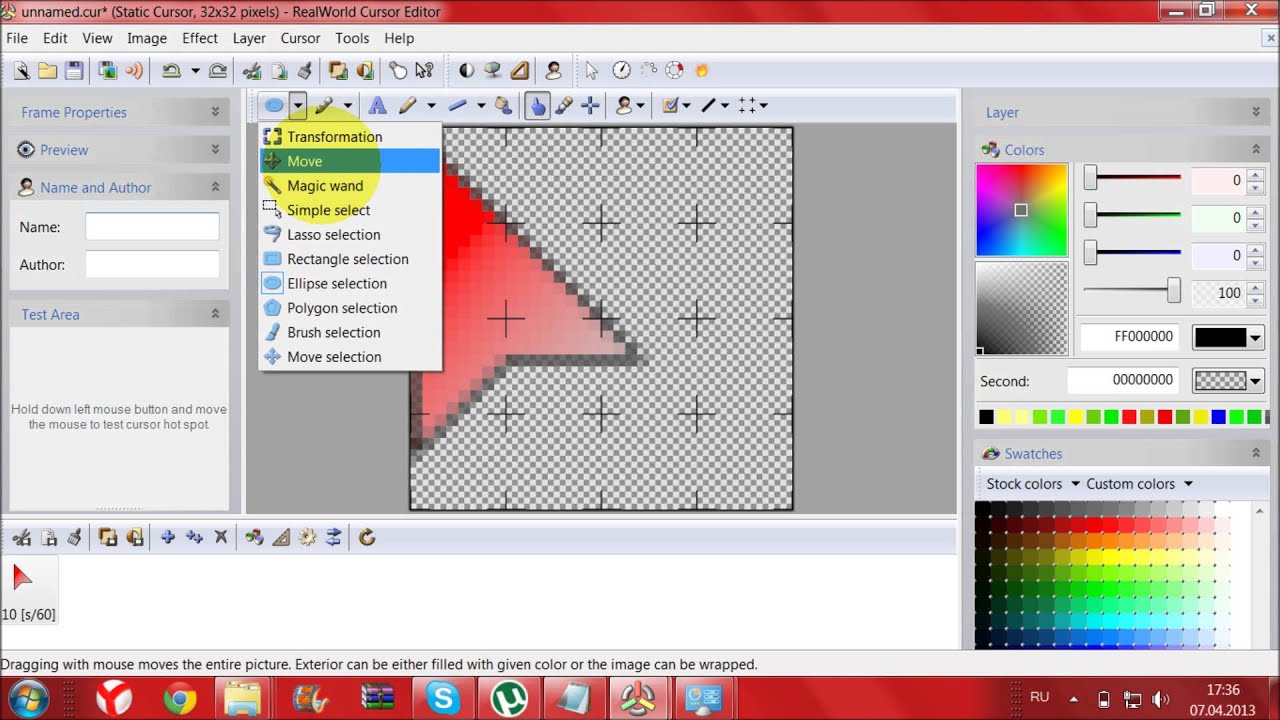
Task: Choose Polygon selection from the tool menu
Action: (350, 308)
